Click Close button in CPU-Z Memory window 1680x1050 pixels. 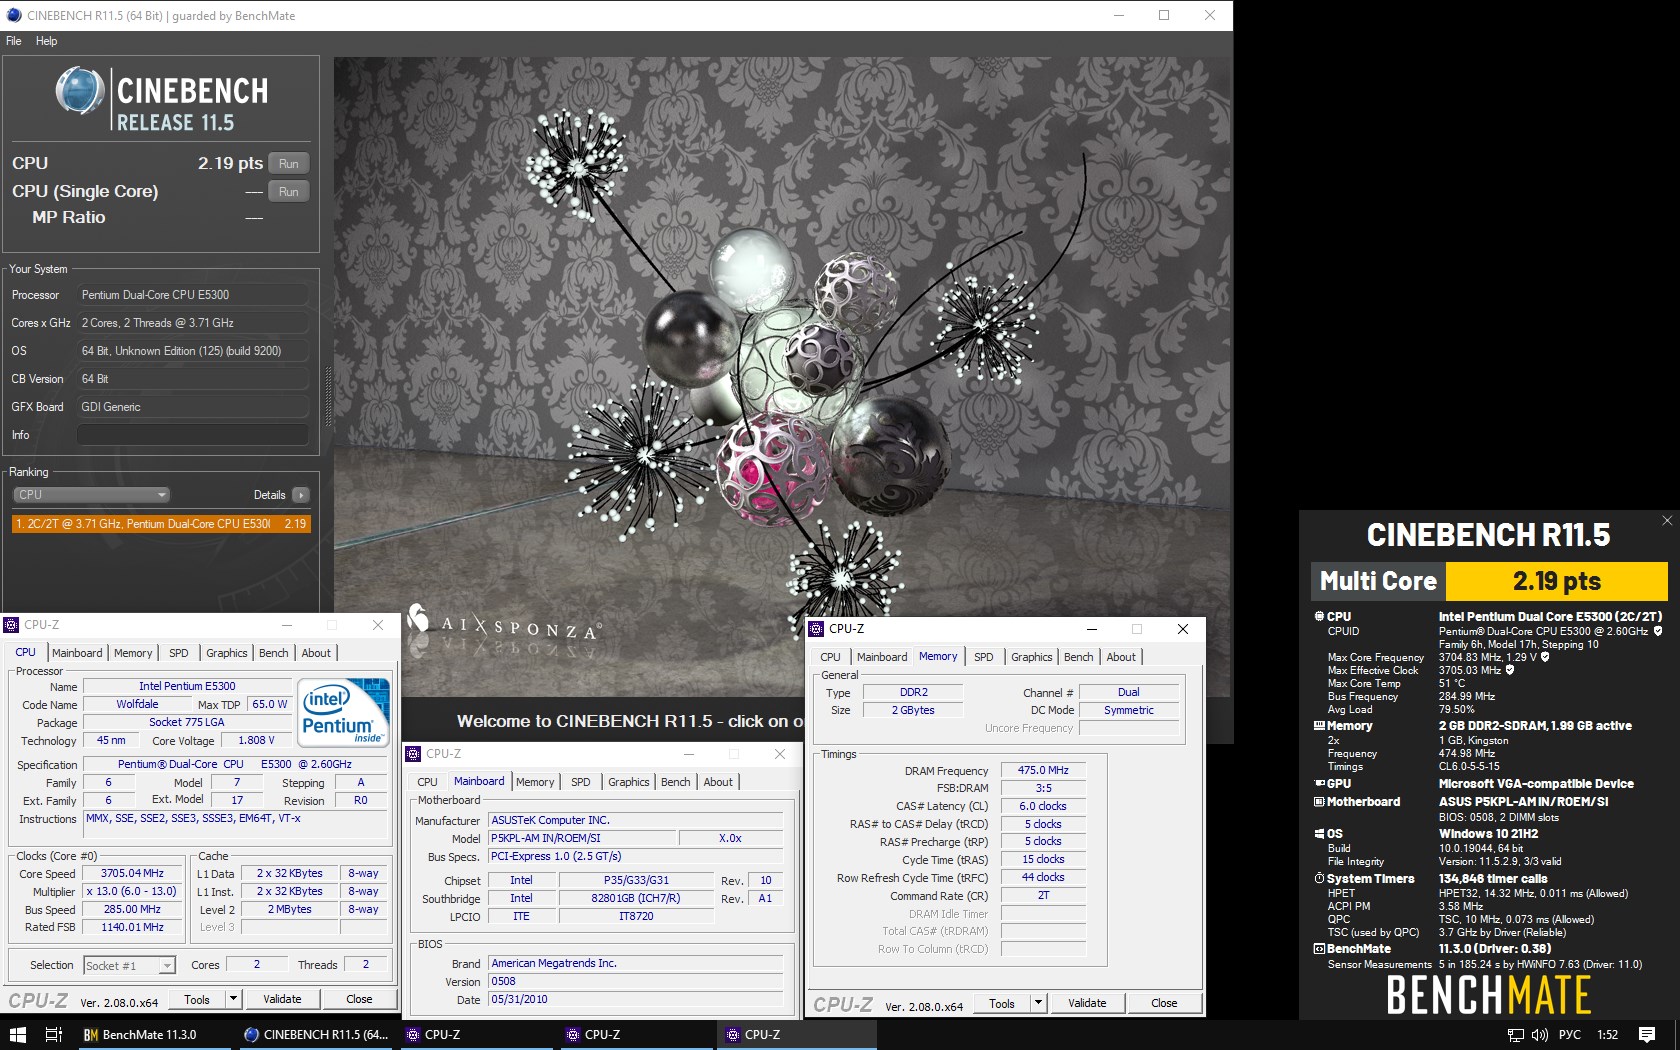pyautogui.click(x=1164, y=1003)
